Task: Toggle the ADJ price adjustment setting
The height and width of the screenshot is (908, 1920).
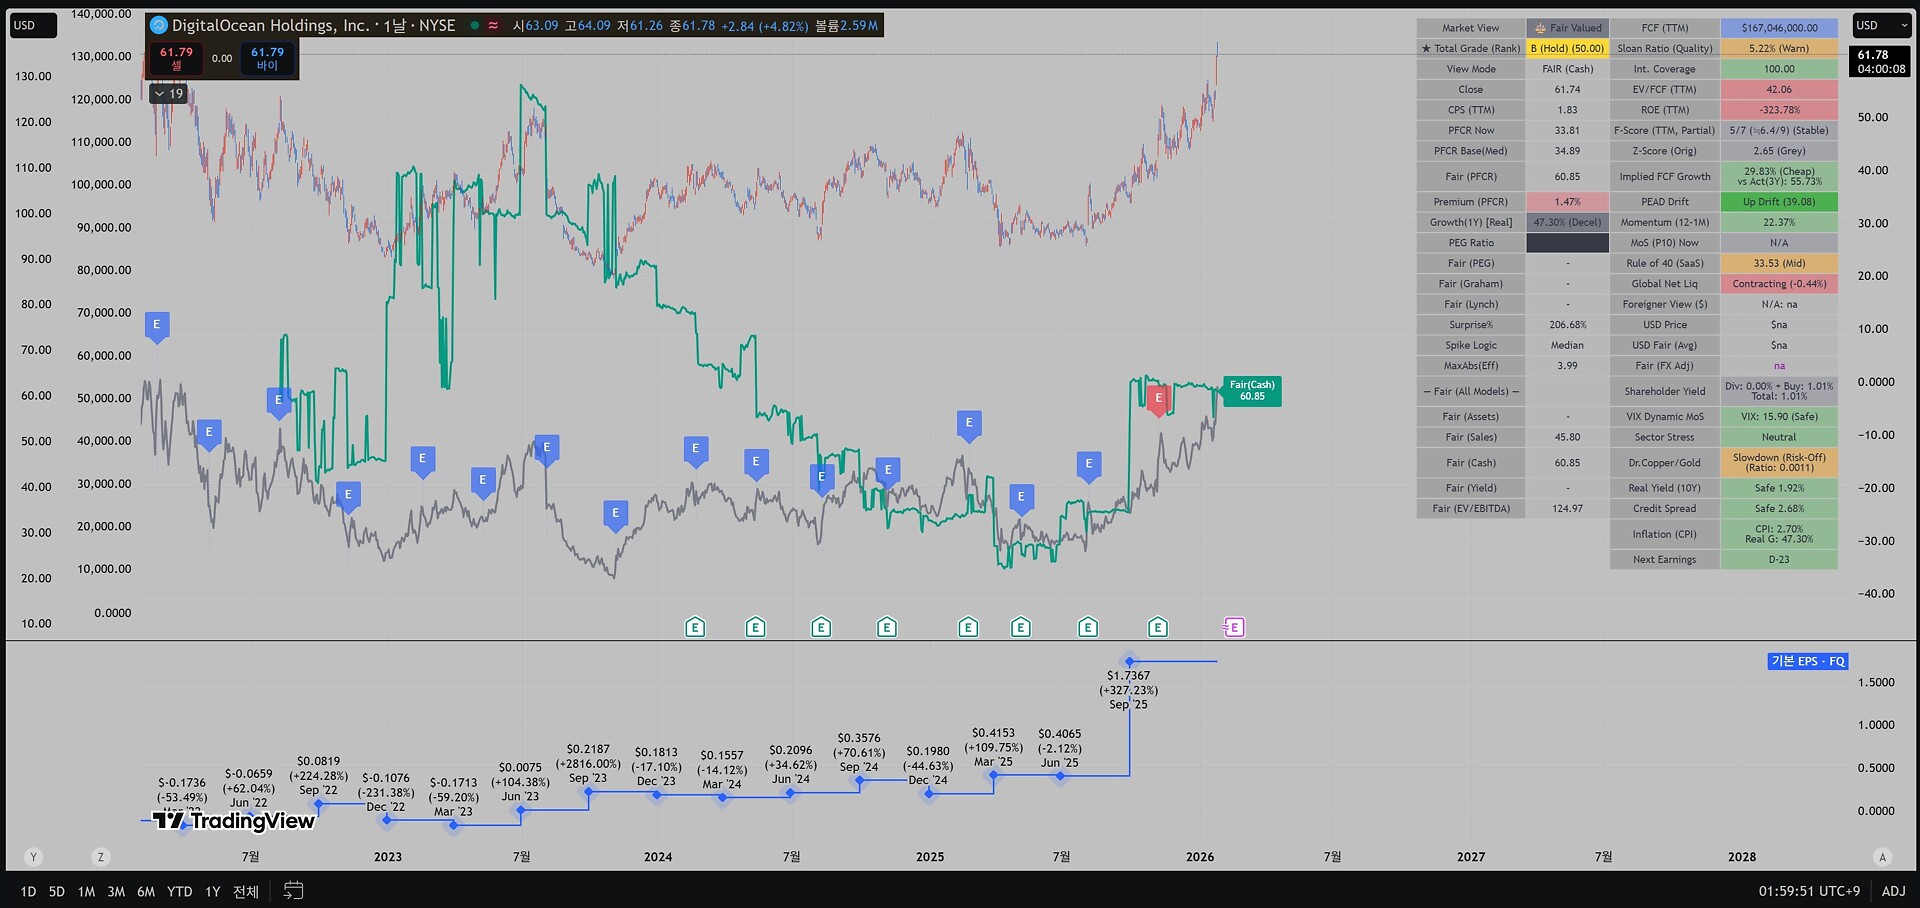Action: [x=1894, y=891]
